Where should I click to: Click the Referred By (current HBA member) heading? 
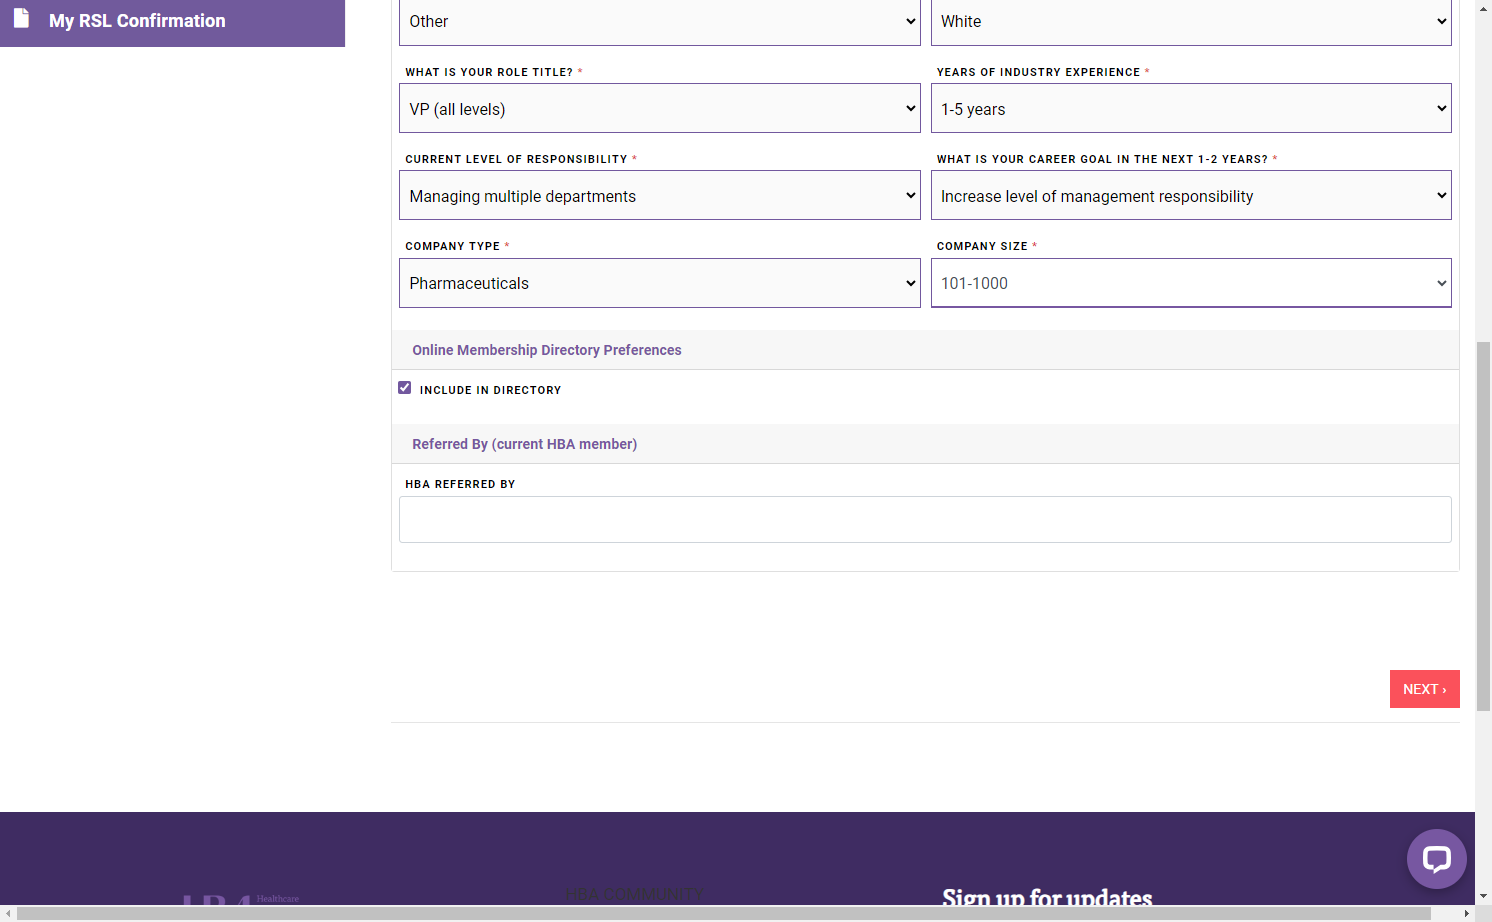click(x=525, y=444)
